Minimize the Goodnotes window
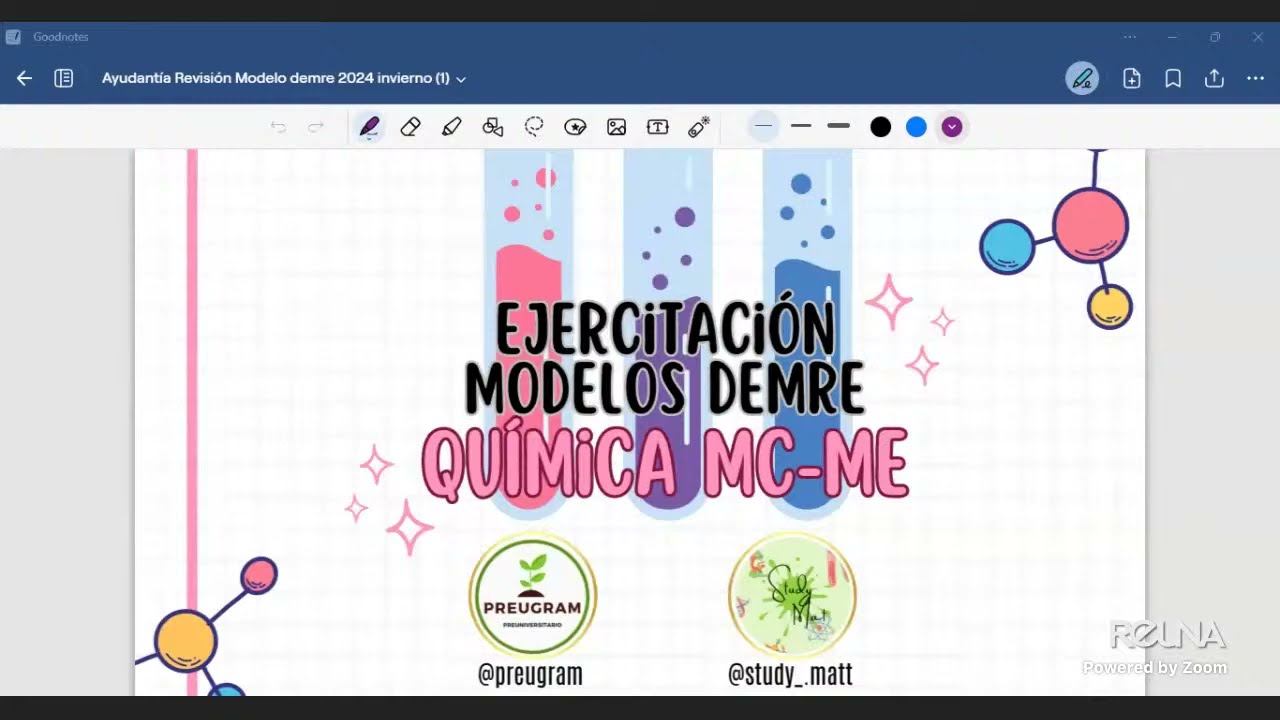The height and width of the screenshot is (720, 1280). 1172,37
